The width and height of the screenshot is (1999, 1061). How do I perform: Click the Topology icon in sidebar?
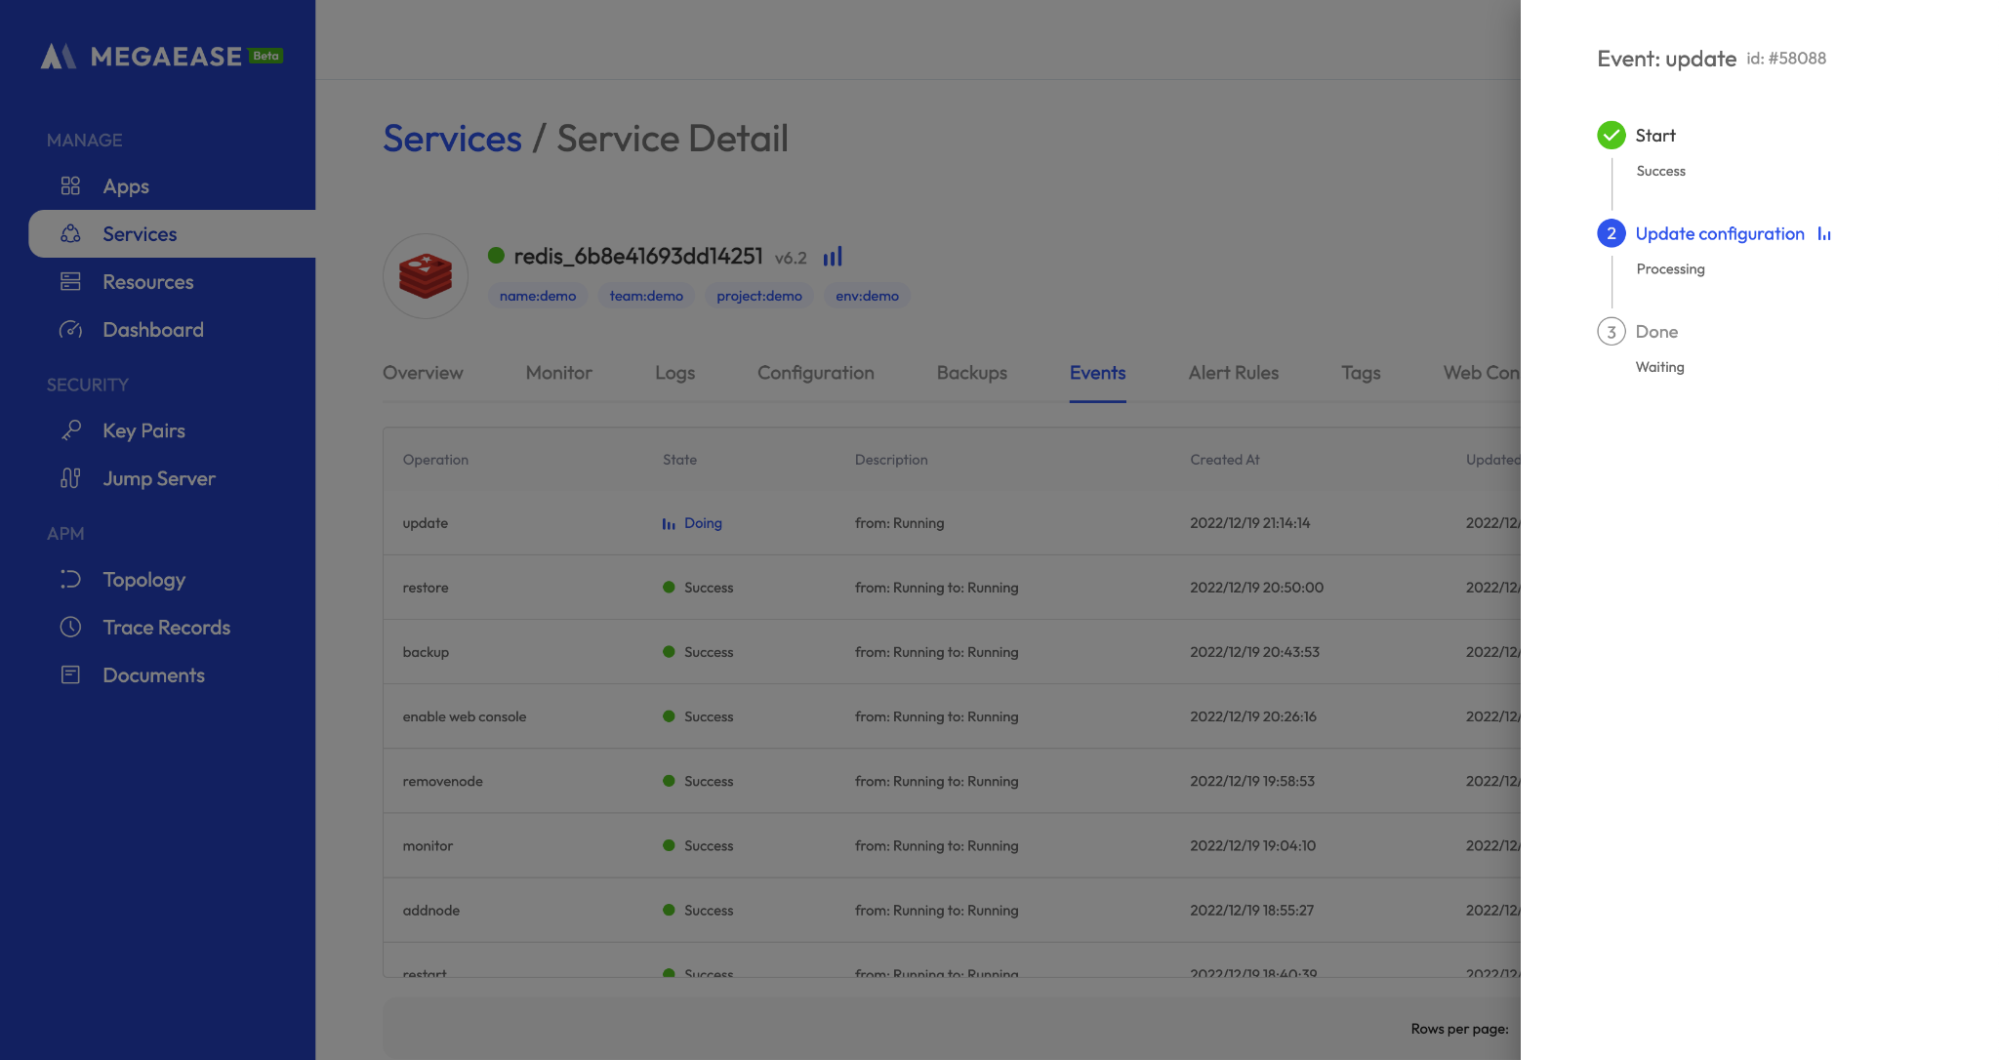[x=70, y=580]
